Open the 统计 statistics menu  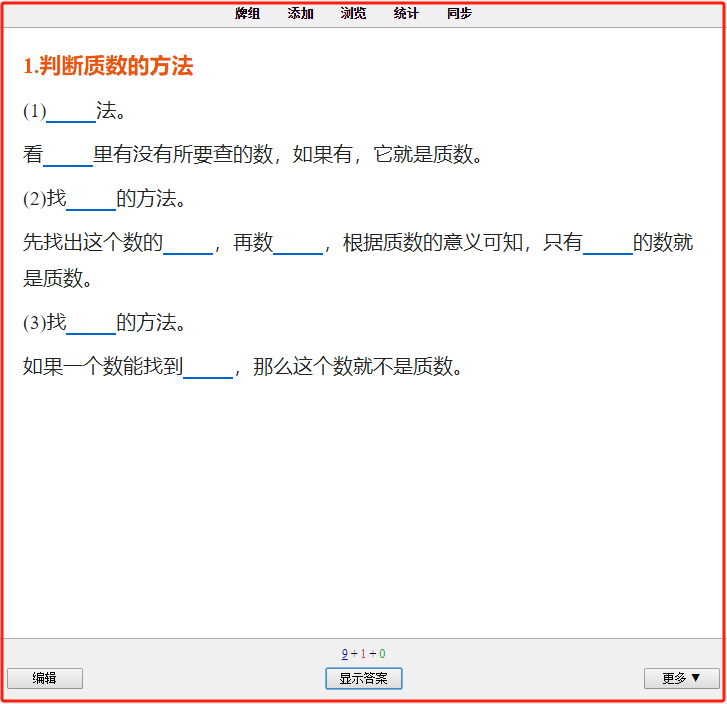tap(406, 13)
